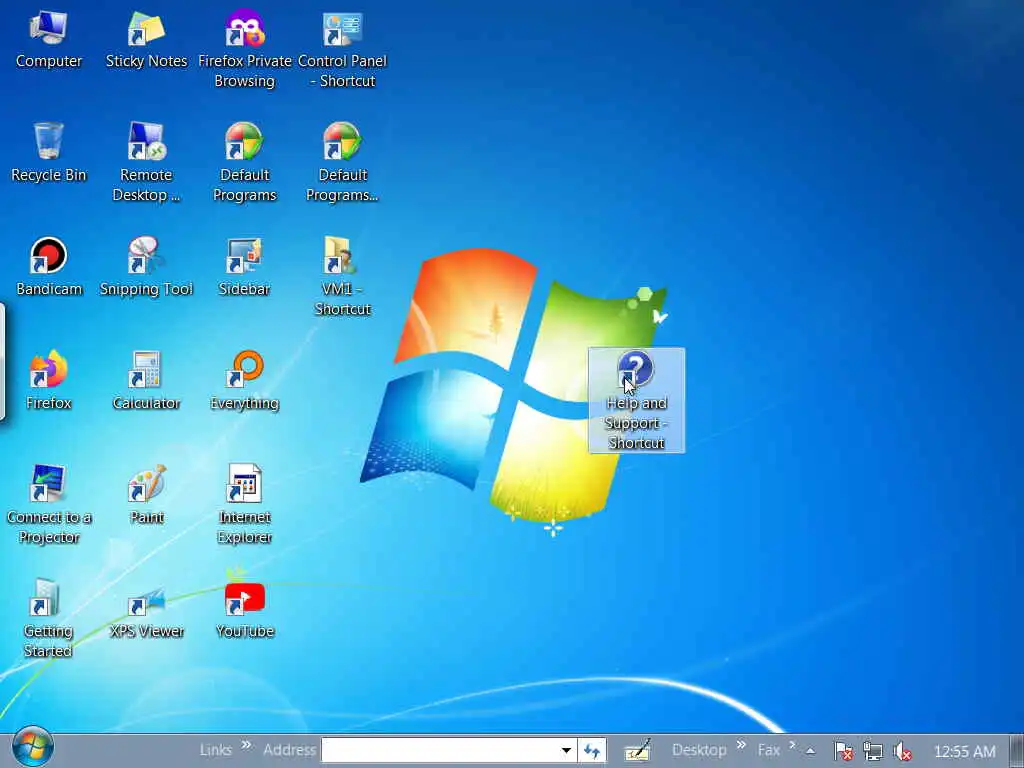Expand the Links toolbar chevron

(246, 744)
